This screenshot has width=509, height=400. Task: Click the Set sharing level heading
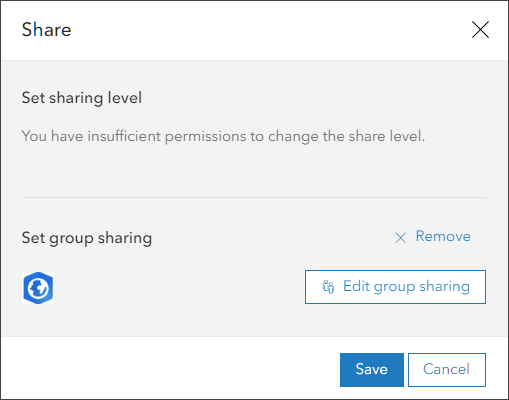tap(82, 98)
